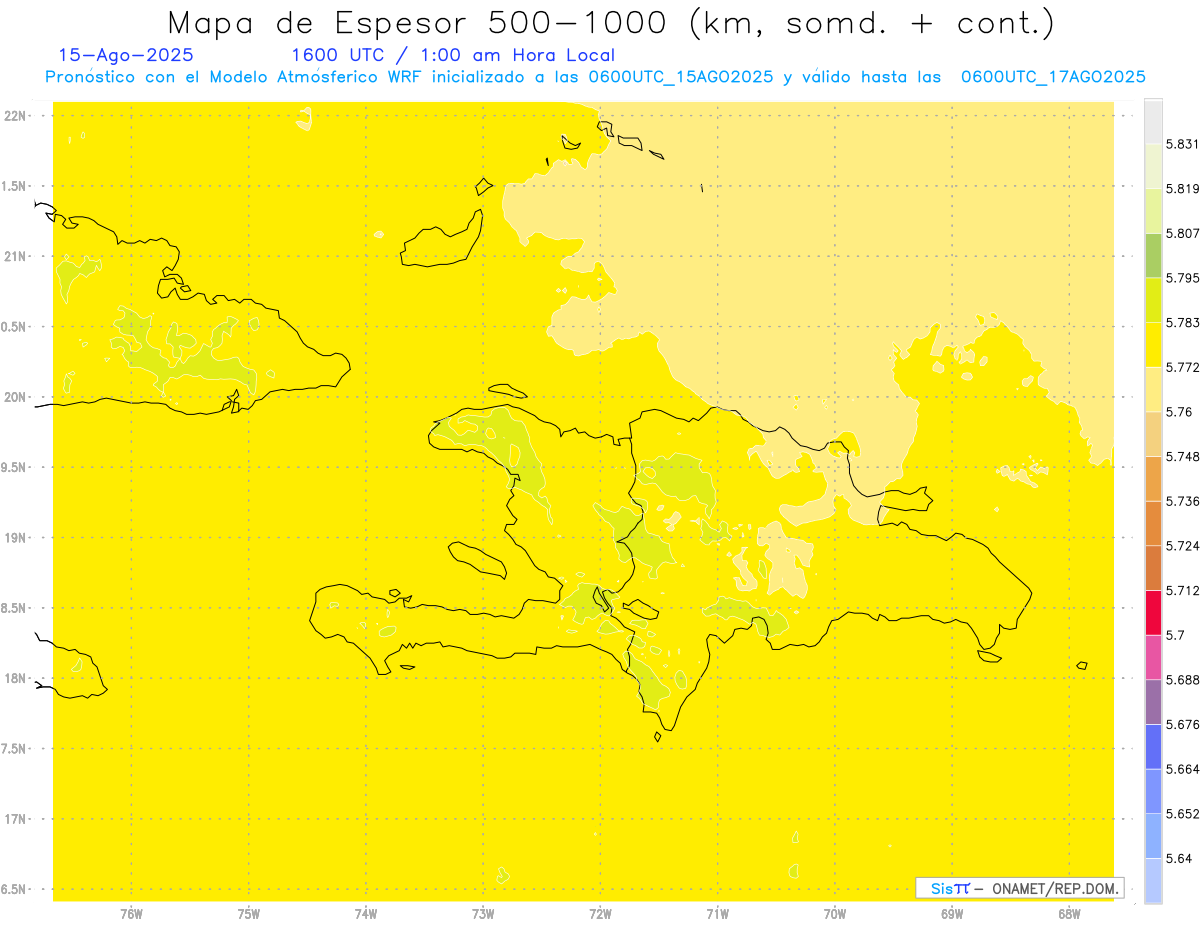Viewport: 1200px width, 927px height.
Task: Click the legend value '5.724'
Action: pyautogui.click(x=1182, y=546)
